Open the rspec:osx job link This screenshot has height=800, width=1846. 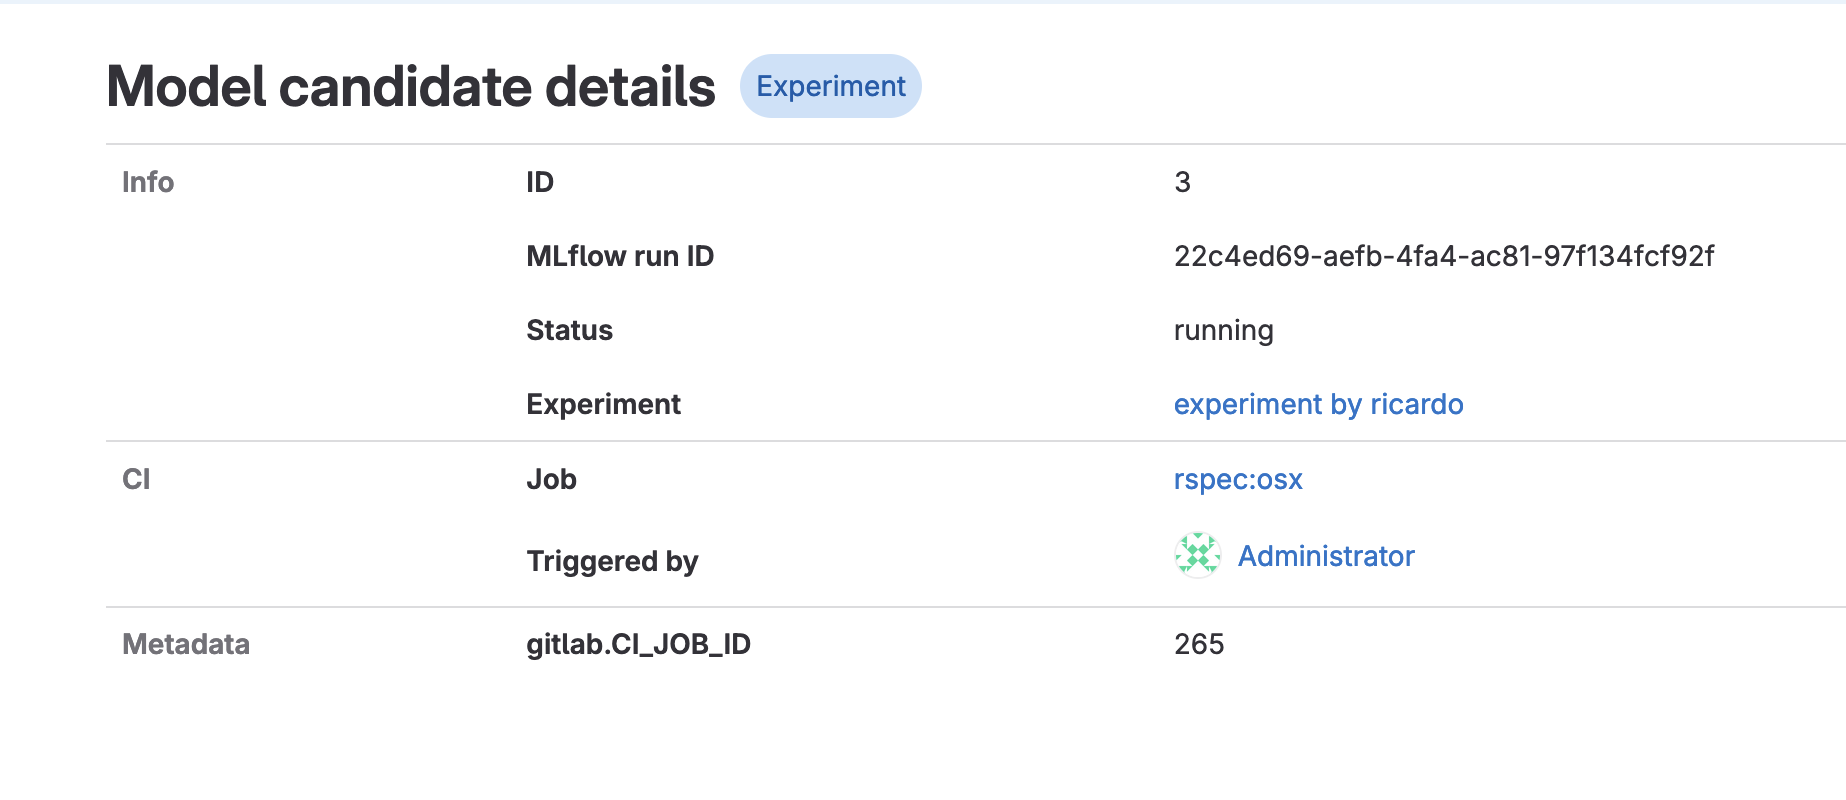1237,480
